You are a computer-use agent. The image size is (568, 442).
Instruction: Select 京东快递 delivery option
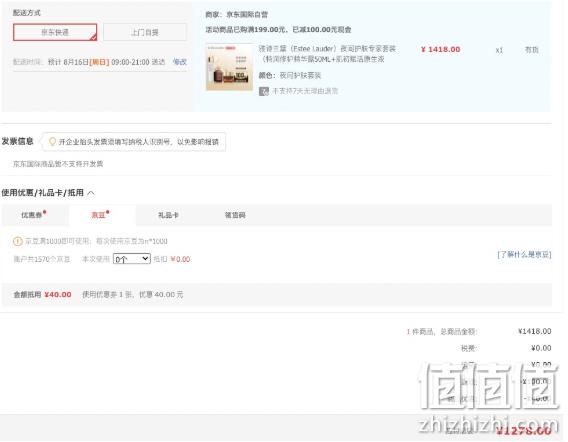[55, 32]
